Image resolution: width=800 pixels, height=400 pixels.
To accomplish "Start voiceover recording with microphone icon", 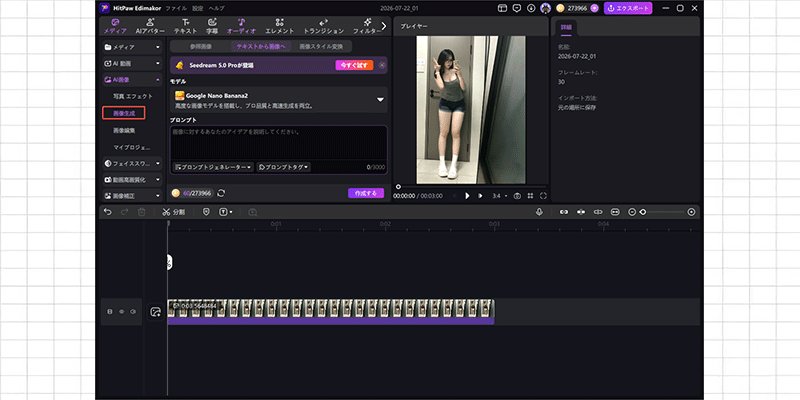I will (x=539, y=212).
